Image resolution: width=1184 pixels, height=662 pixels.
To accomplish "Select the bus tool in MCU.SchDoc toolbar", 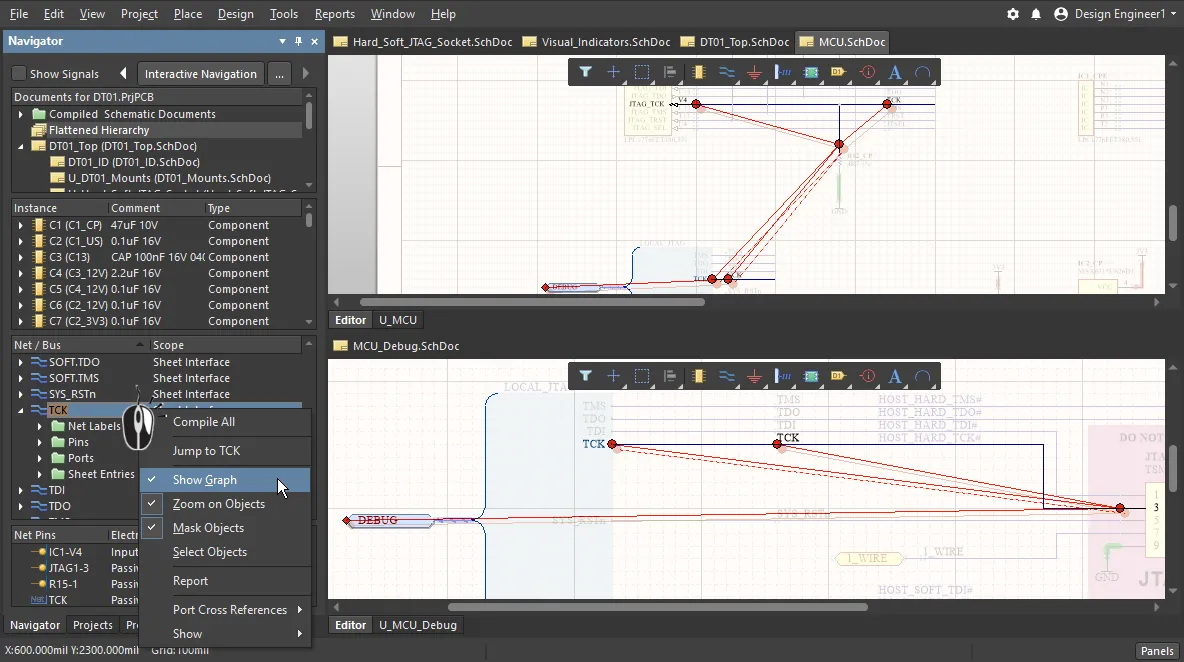I will click(x=783, y=72).
